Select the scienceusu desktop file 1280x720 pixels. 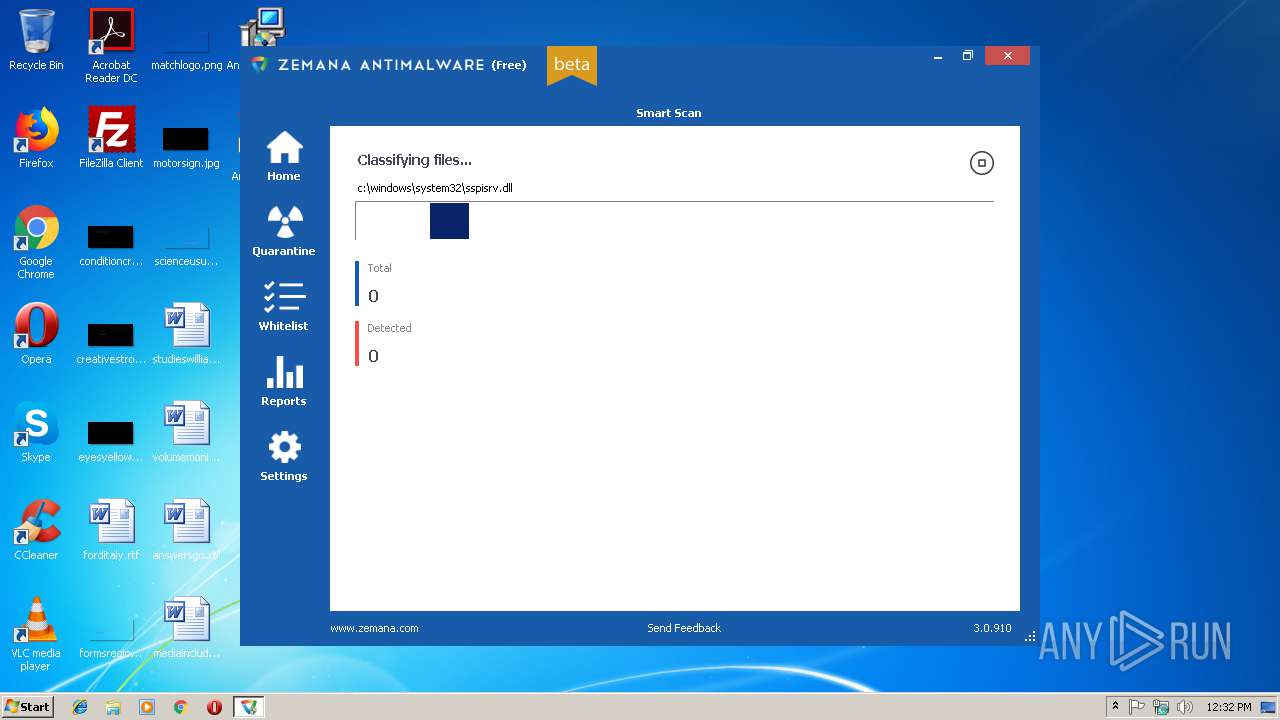pos(186,245)
